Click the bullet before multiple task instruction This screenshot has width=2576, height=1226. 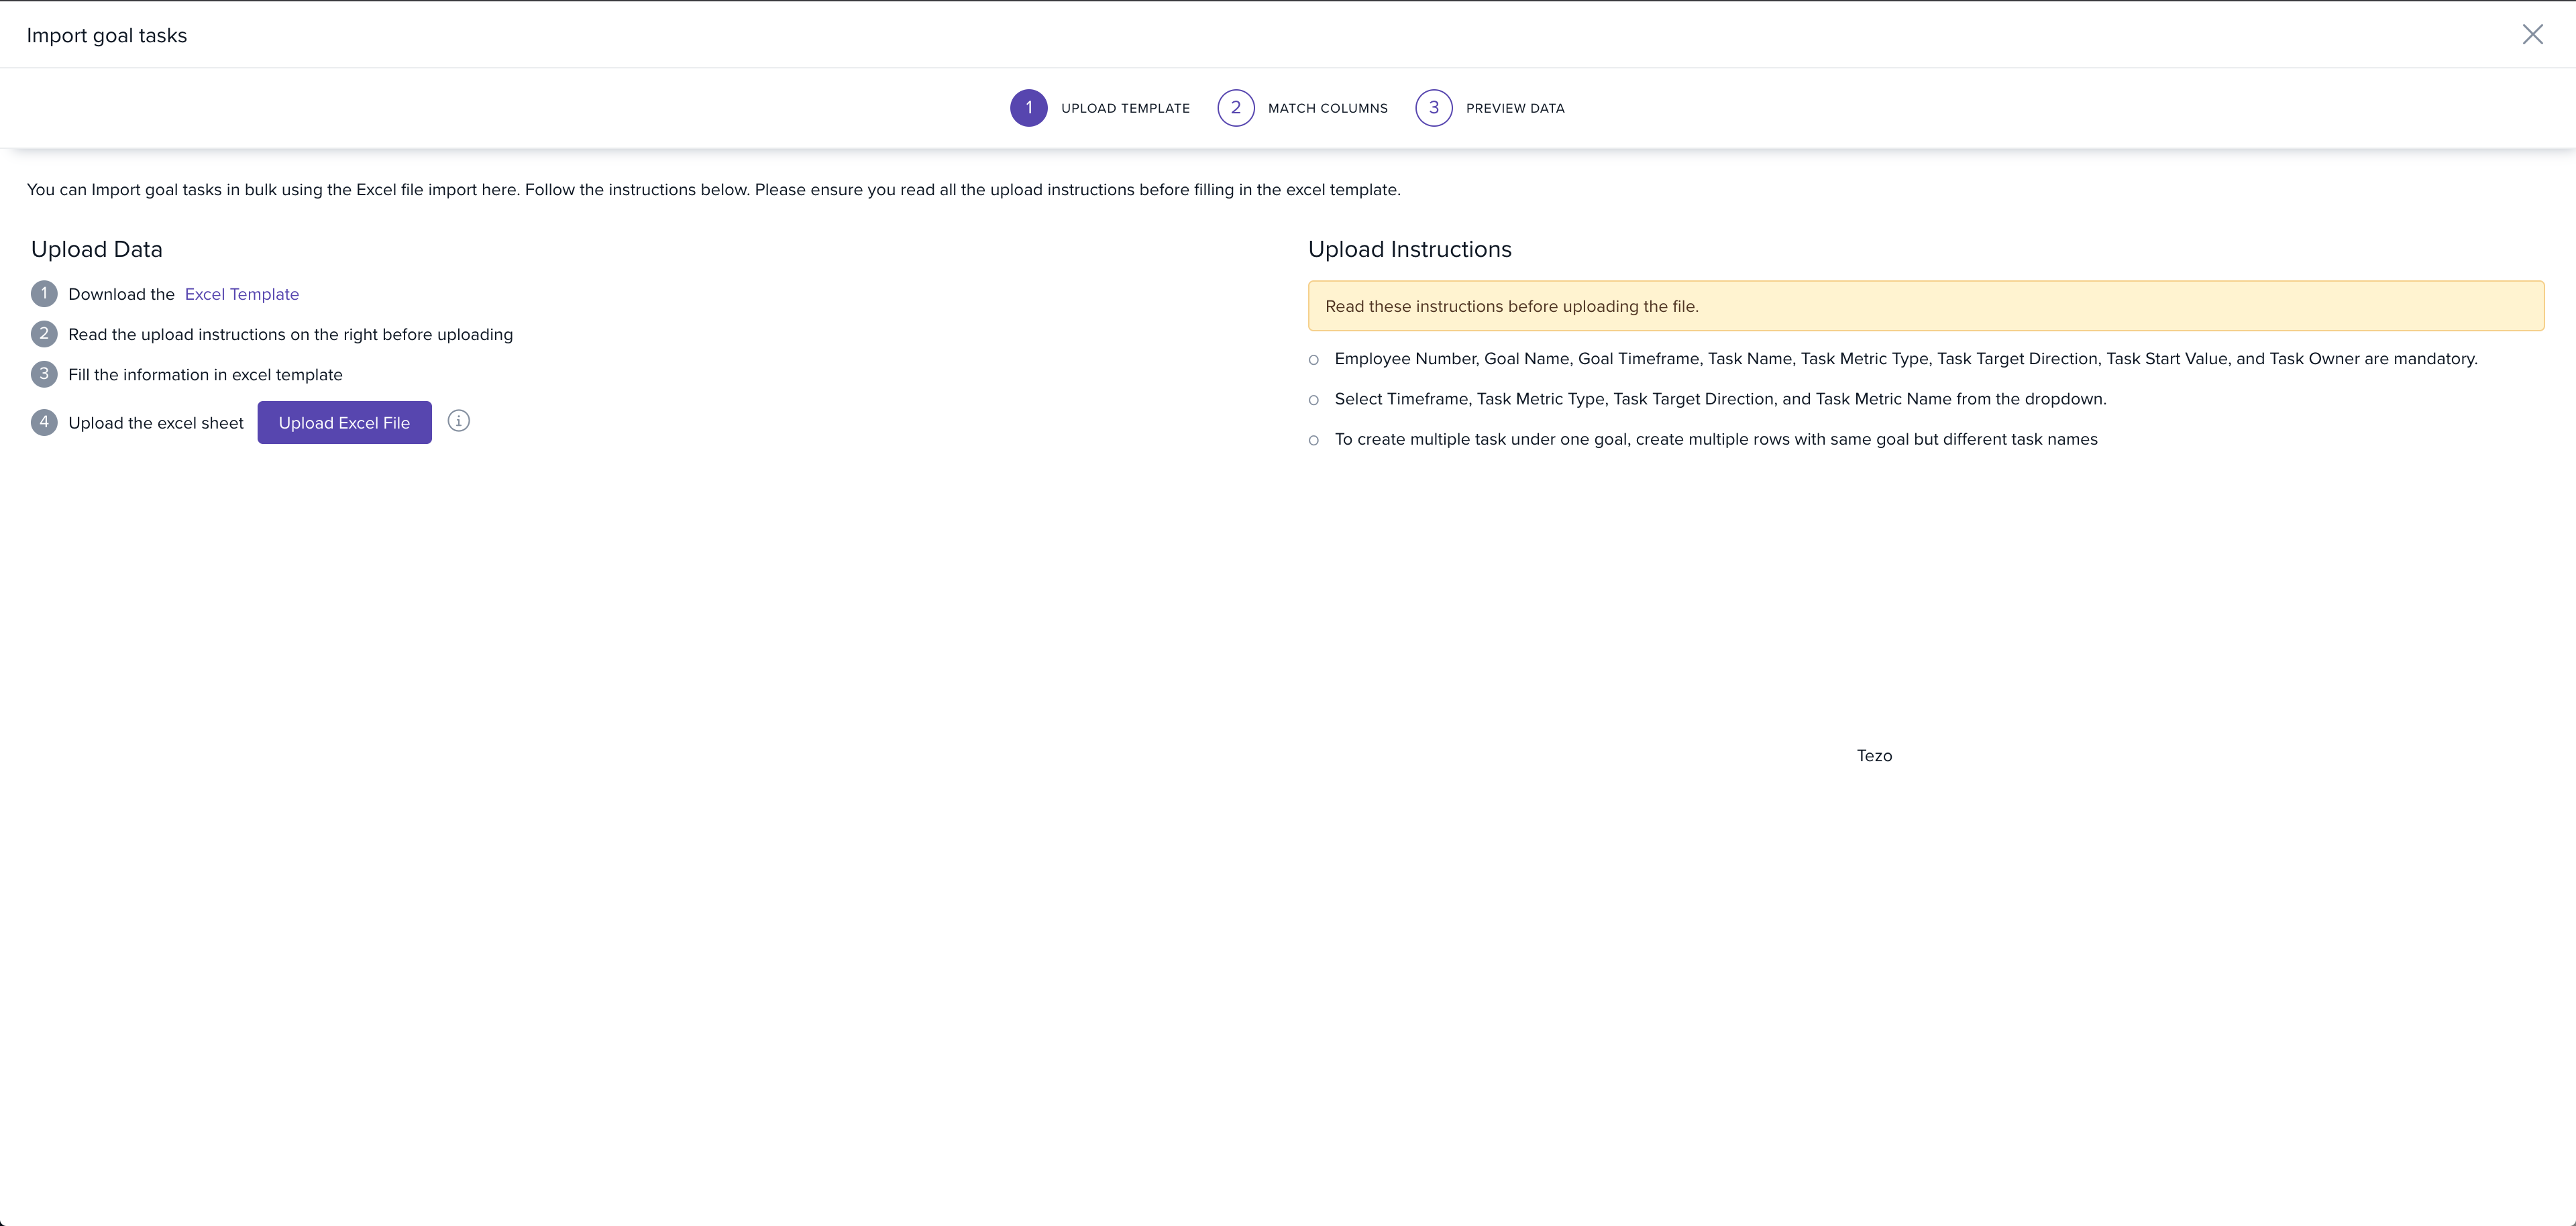(1314, 440)
